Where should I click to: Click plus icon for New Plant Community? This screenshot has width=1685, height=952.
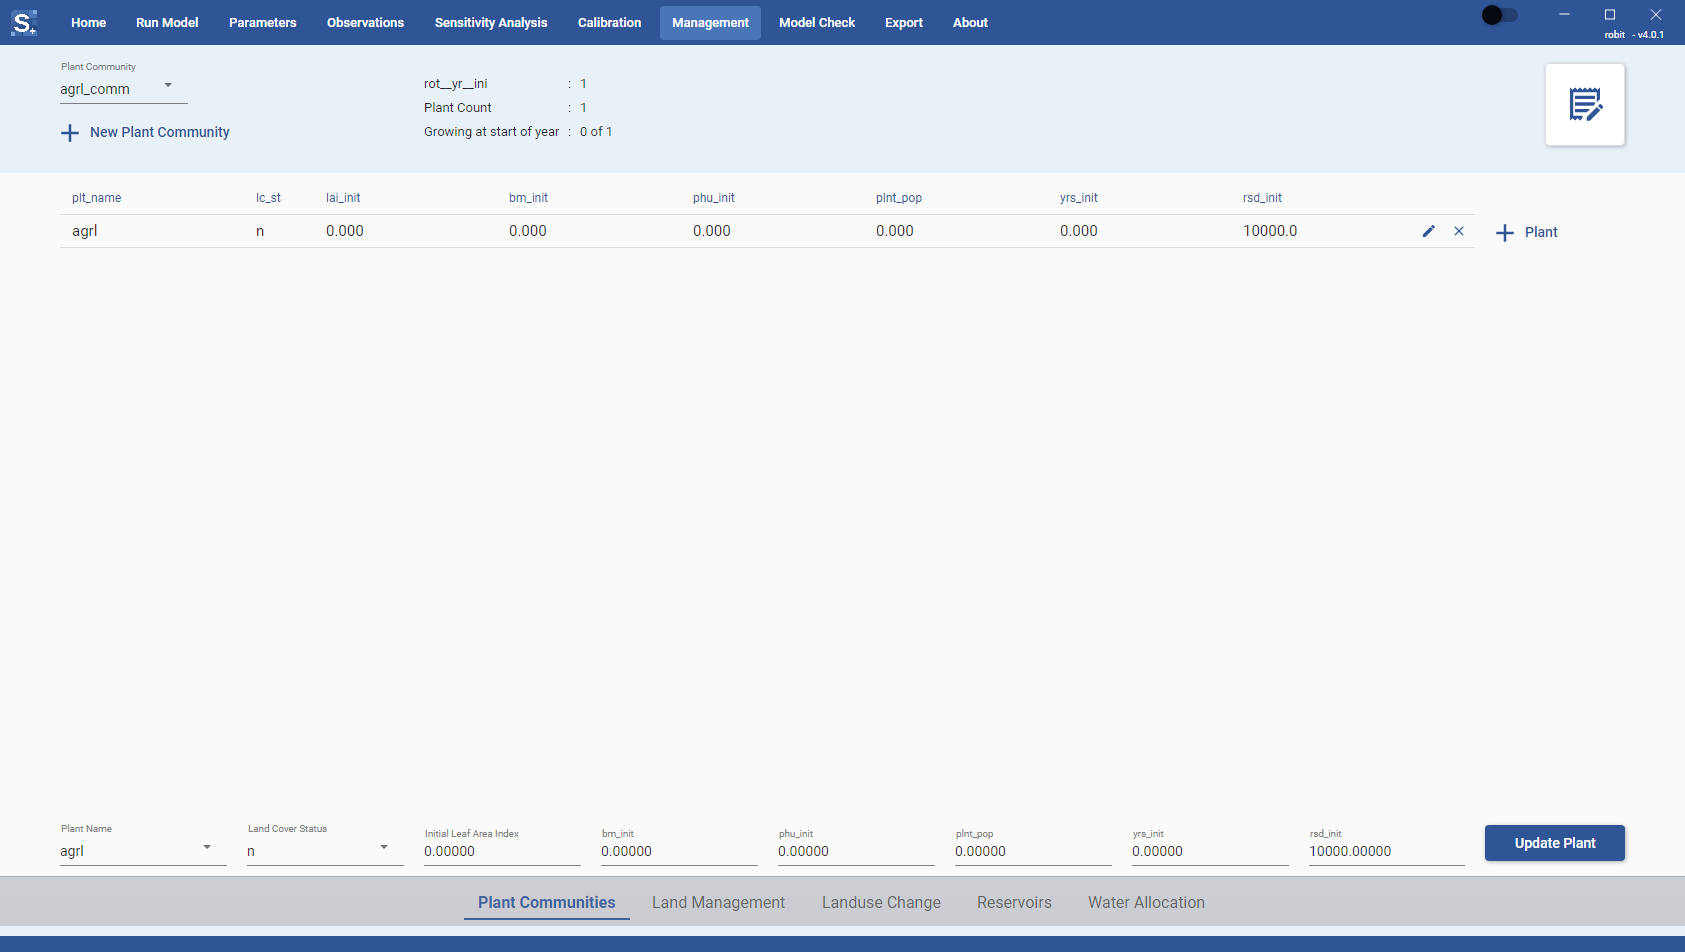click(x=70, y=133)
